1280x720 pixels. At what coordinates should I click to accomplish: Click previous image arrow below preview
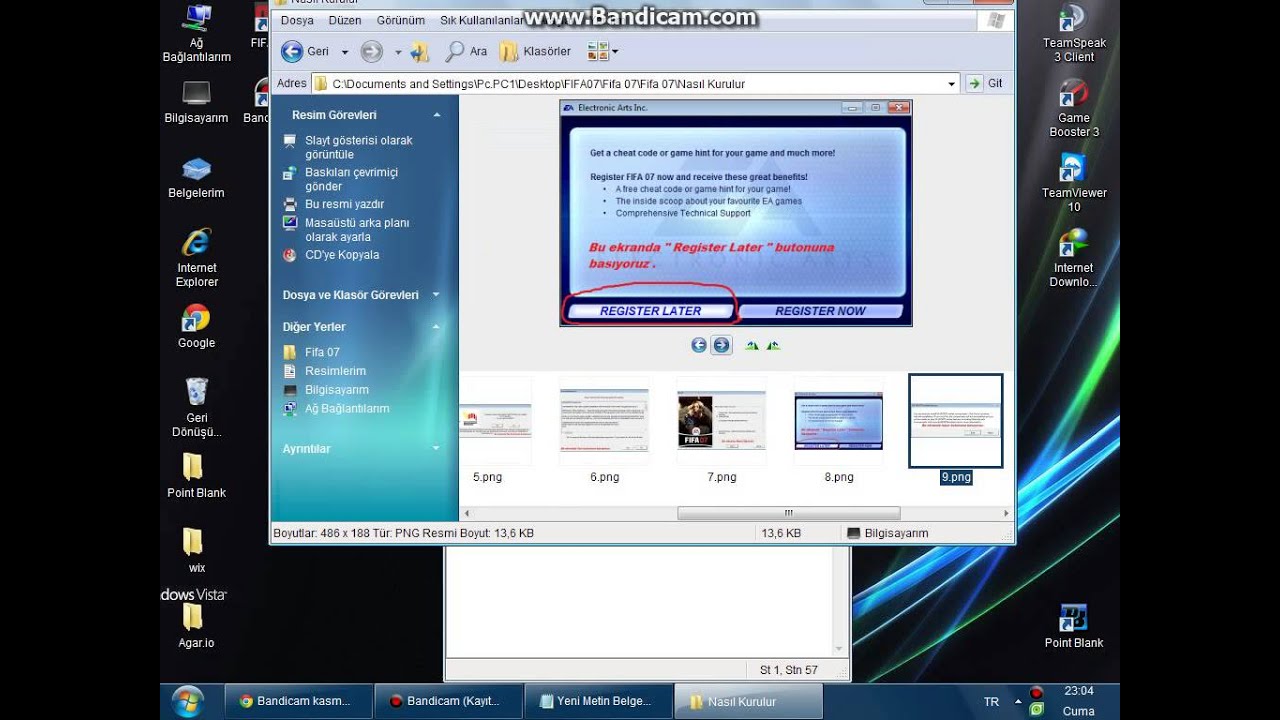coord(699,345)
